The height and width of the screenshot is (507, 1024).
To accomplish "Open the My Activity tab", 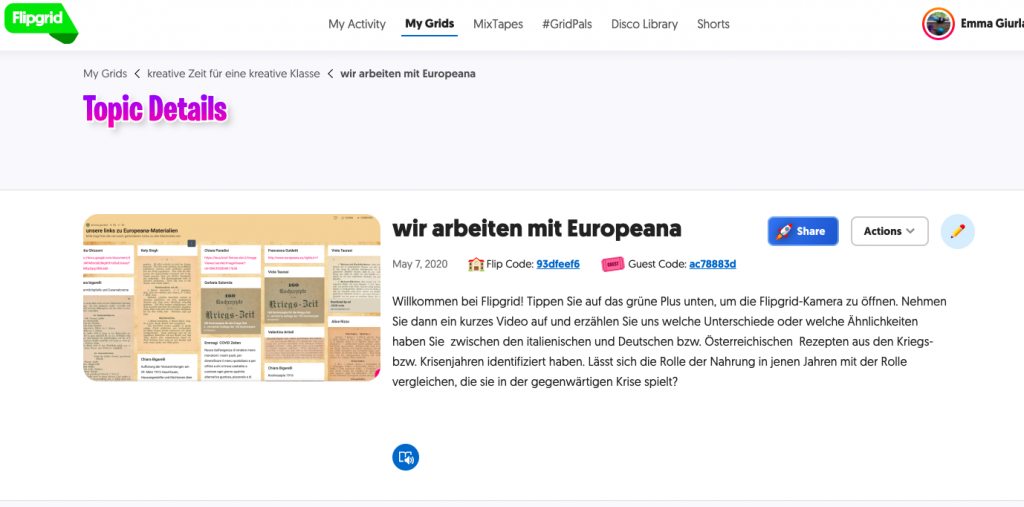I will click(357, 24).
